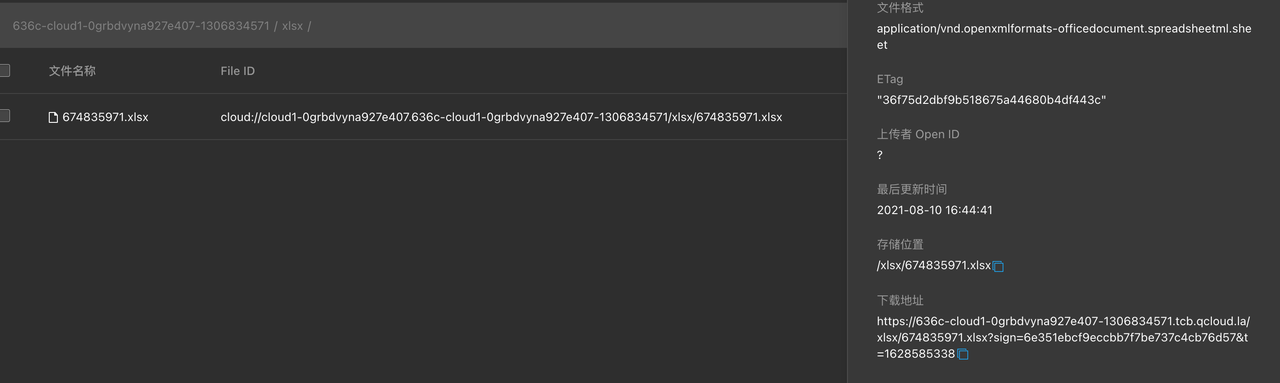Click the File ID column header

pos(238,71)
